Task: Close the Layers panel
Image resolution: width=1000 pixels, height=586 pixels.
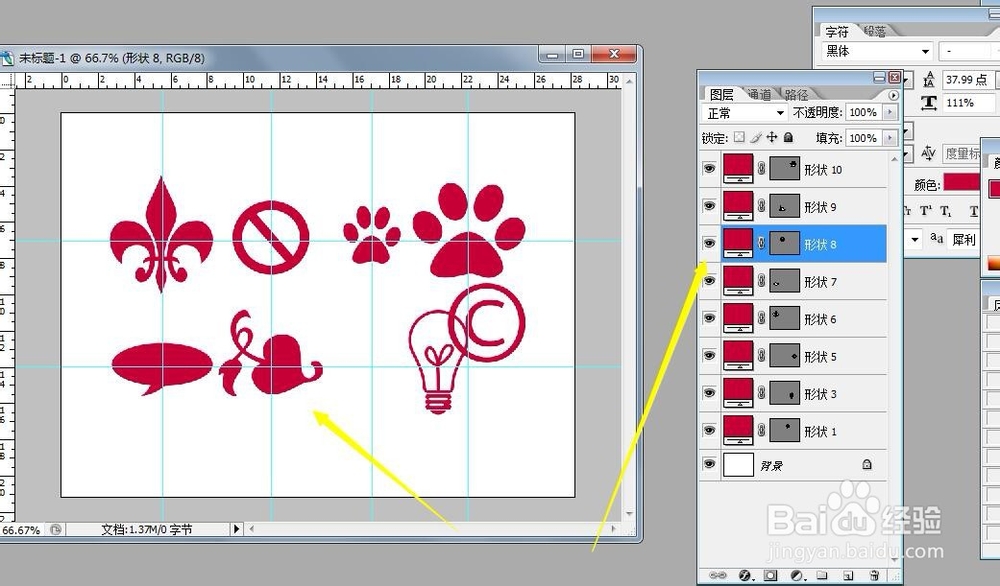Action: pyautogui.click(x=894, y=77)
